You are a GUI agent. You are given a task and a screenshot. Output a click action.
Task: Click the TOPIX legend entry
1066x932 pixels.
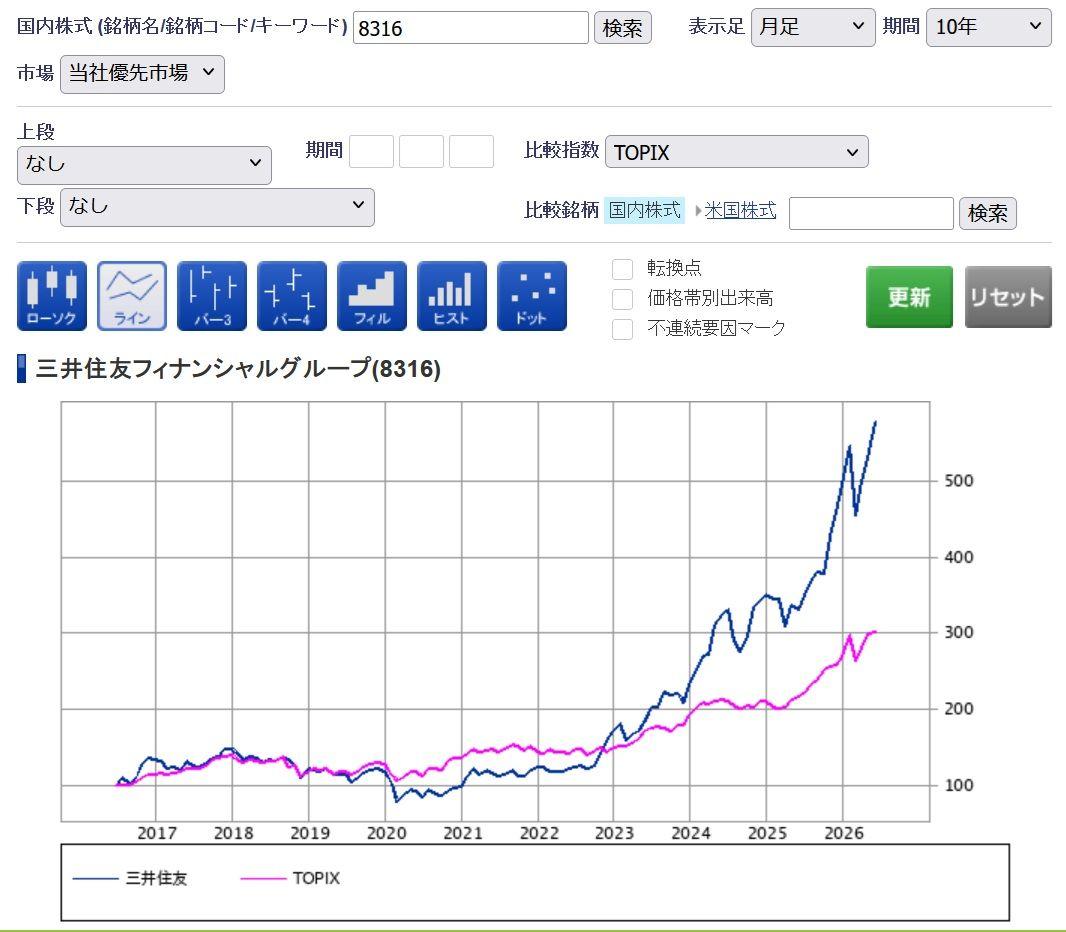(290, 878)
